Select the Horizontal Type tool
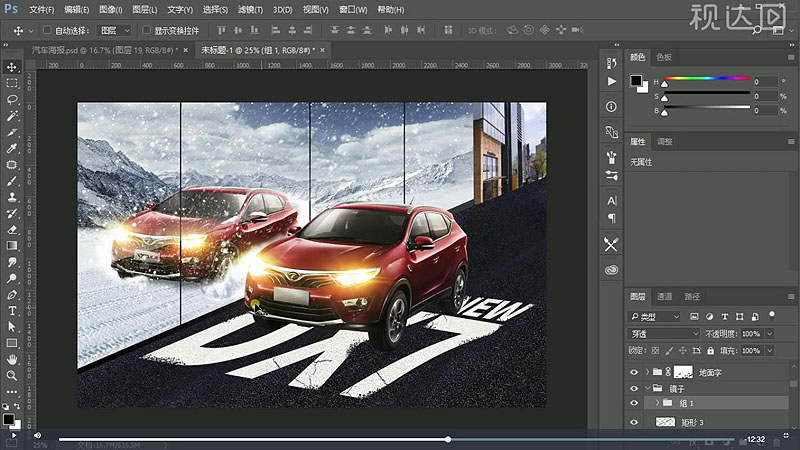The image size is (800, 450). pos(12,311)
